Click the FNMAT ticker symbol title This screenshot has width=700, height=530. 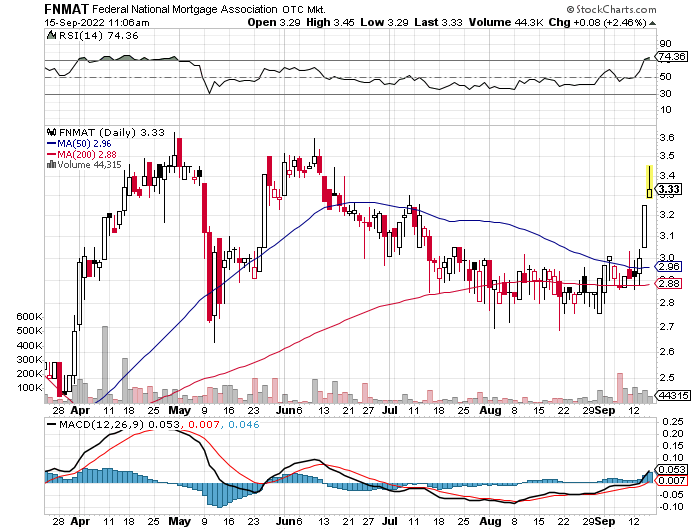click(x=67, y=9)
